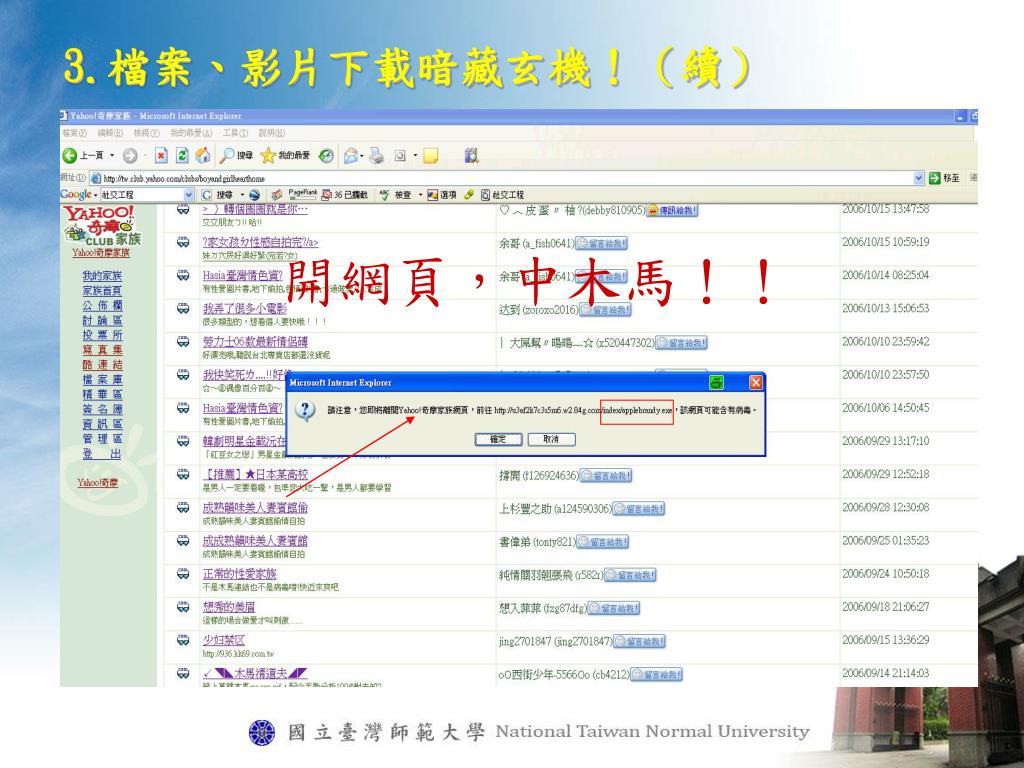Click the Google toolbar G search button
The height and width of the screenshot is (768, 1024).
click(206, 195)
